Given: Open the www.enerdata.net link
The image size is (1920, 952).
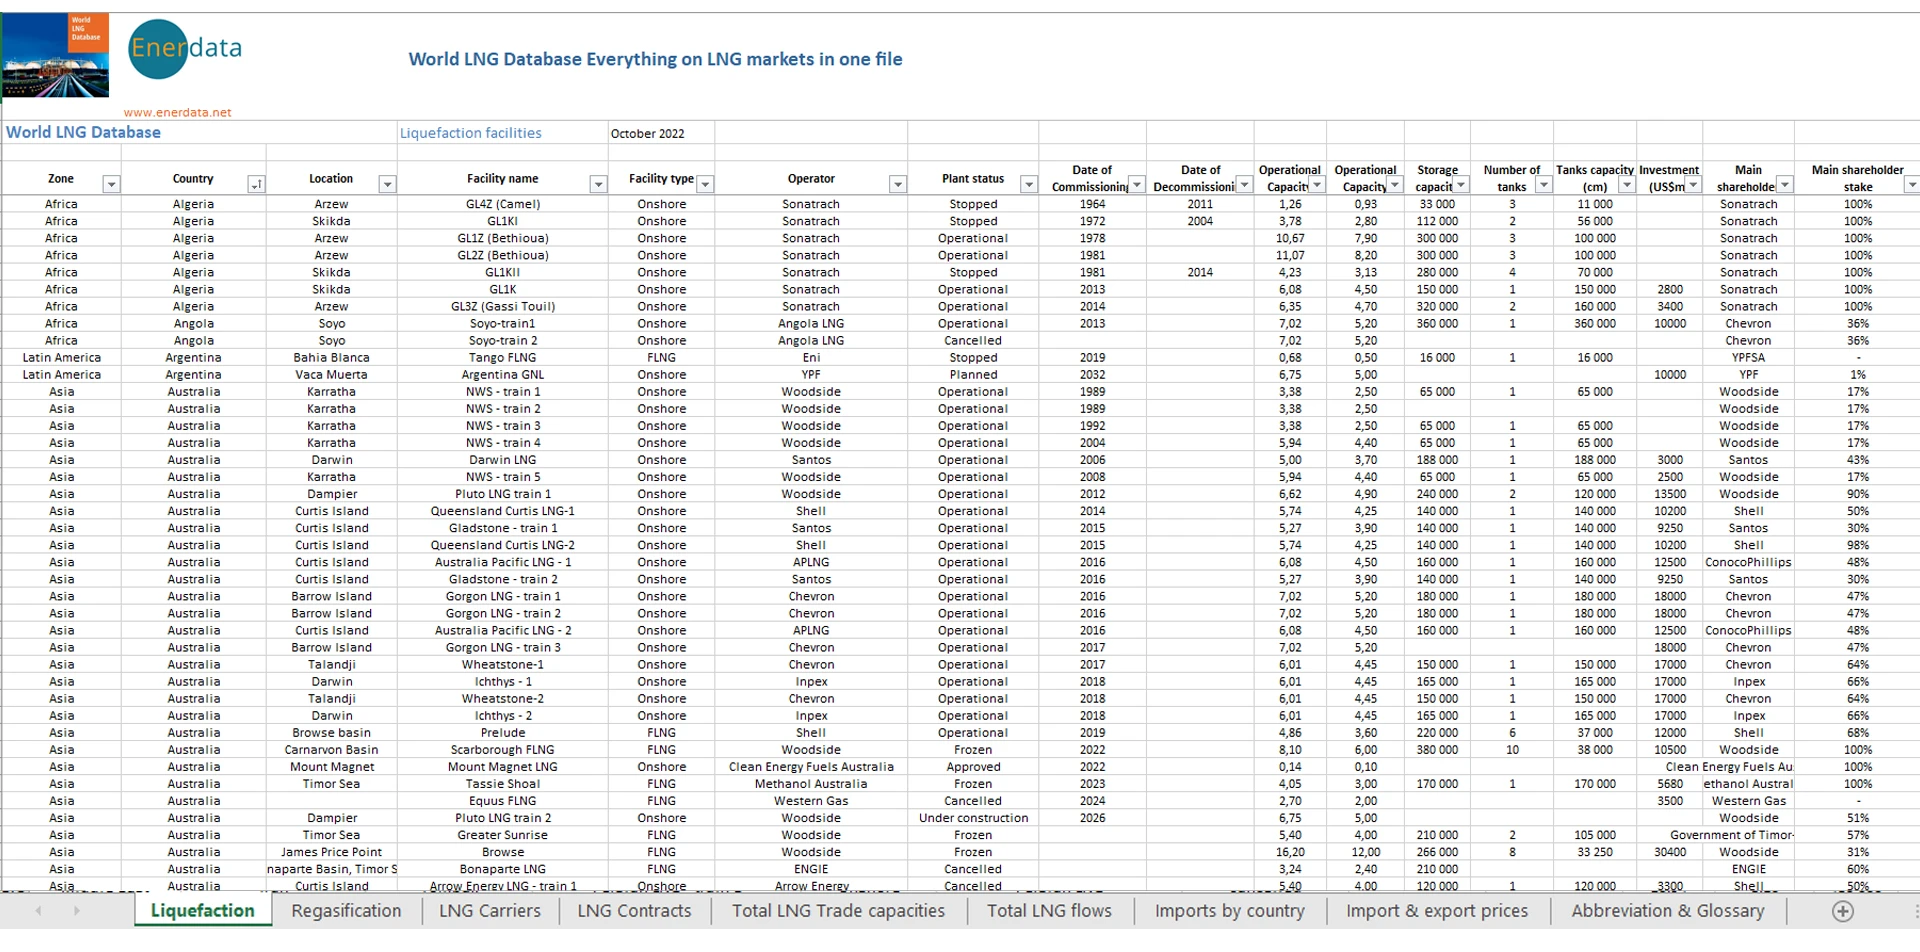Looking at the screenshot, I should [177, 113].
